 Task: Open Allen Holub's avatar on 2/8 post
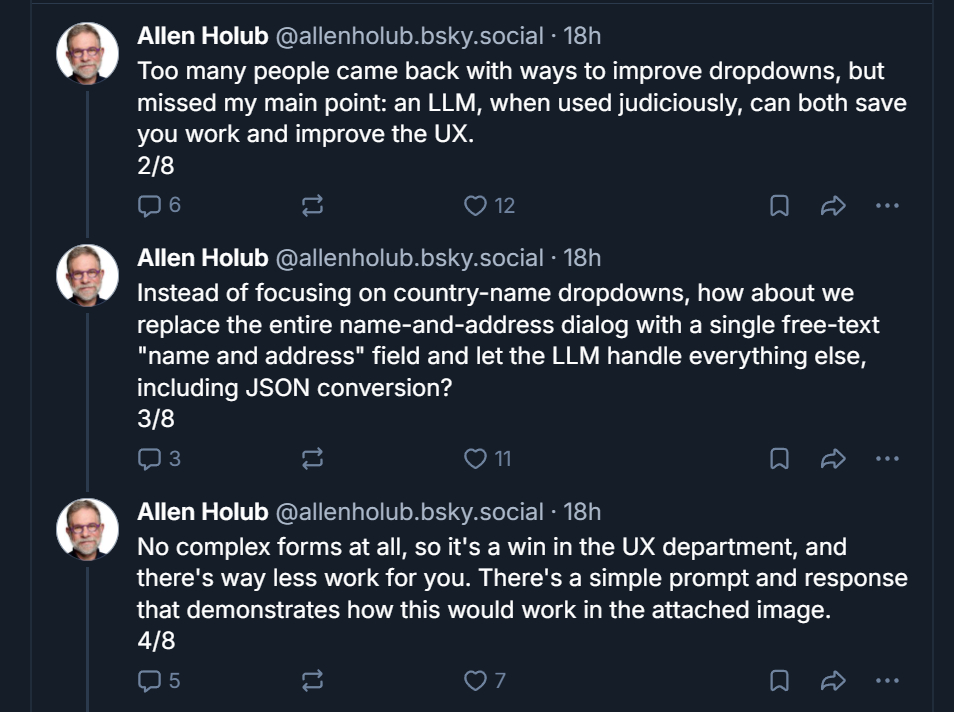pyautogui.click(x=88, y=52)
